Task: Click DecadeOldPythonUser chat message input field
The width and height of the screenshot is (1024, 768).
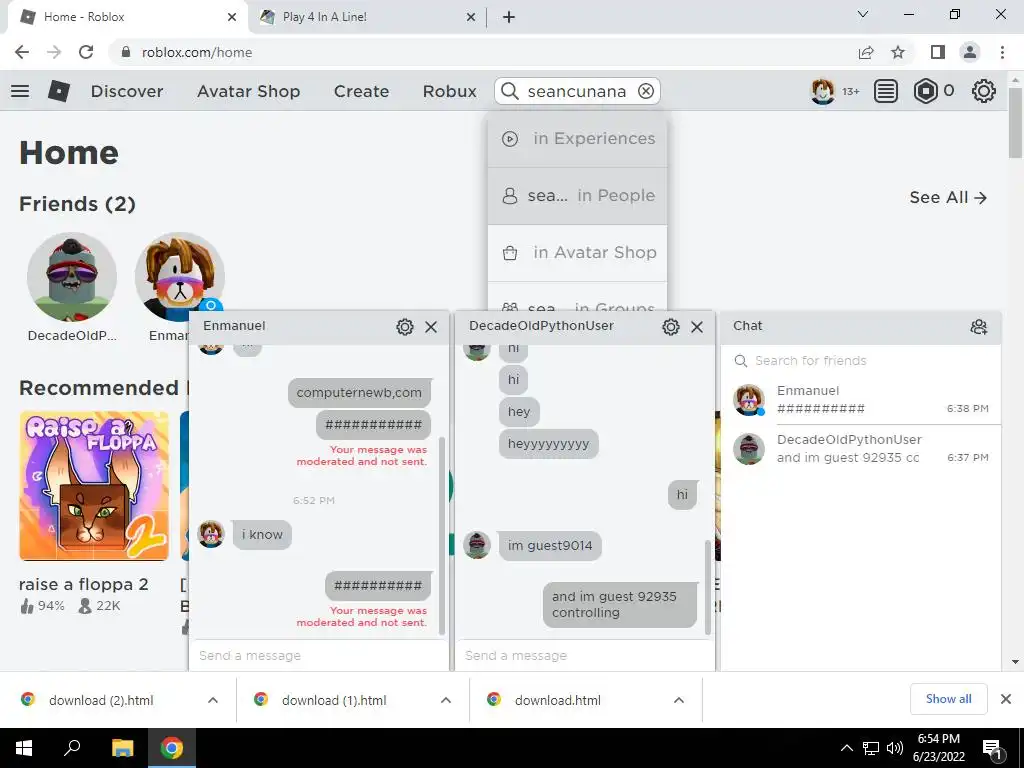Action: (x=584, y=655)
